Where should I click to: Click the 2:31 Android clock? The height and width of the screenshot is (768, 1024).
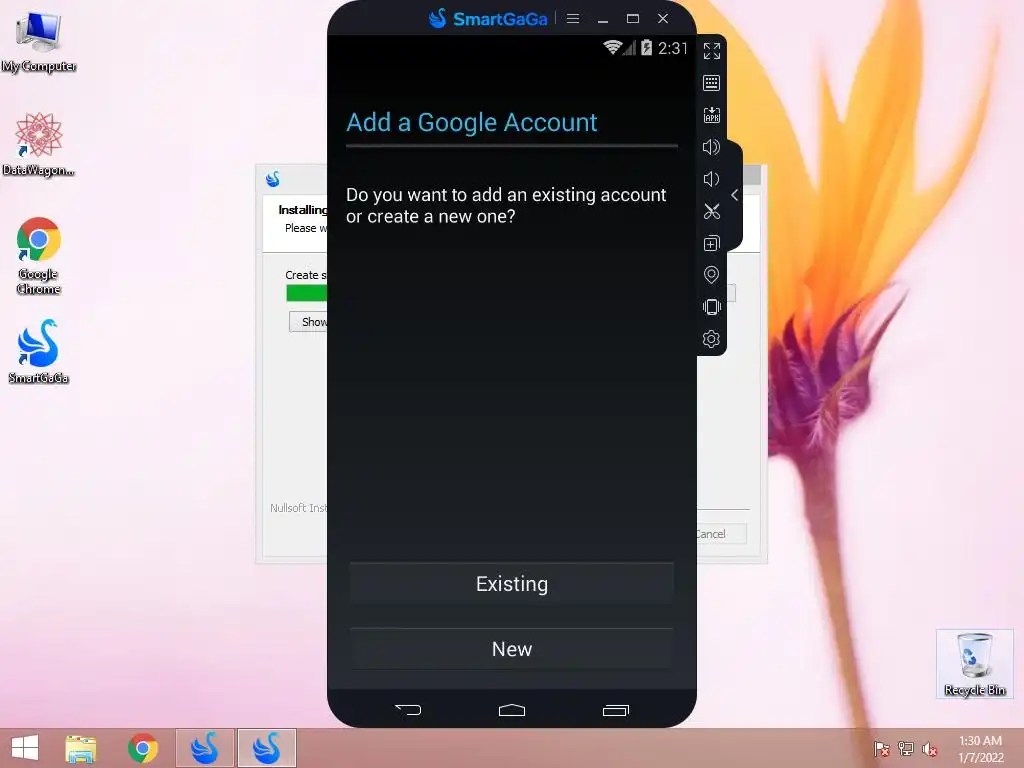(673, 48)
